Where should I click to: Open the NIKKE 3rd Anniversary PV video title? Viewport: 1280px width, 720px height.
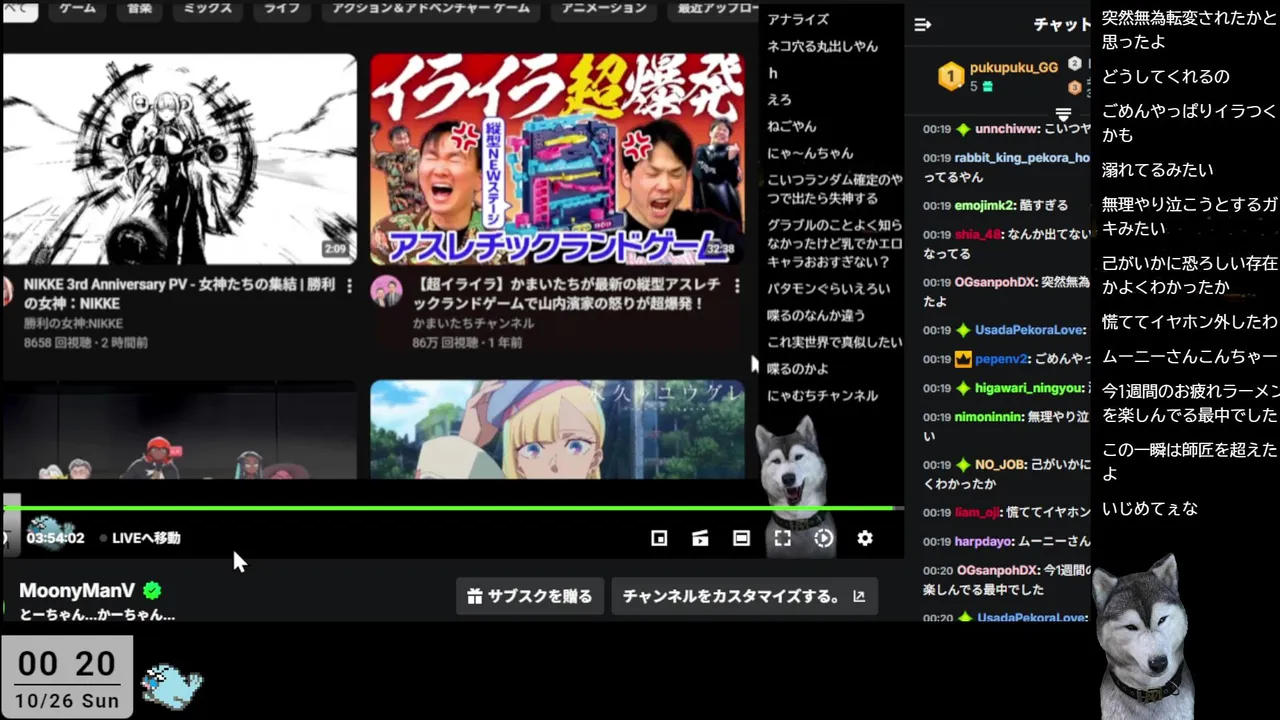click(181, 294)
